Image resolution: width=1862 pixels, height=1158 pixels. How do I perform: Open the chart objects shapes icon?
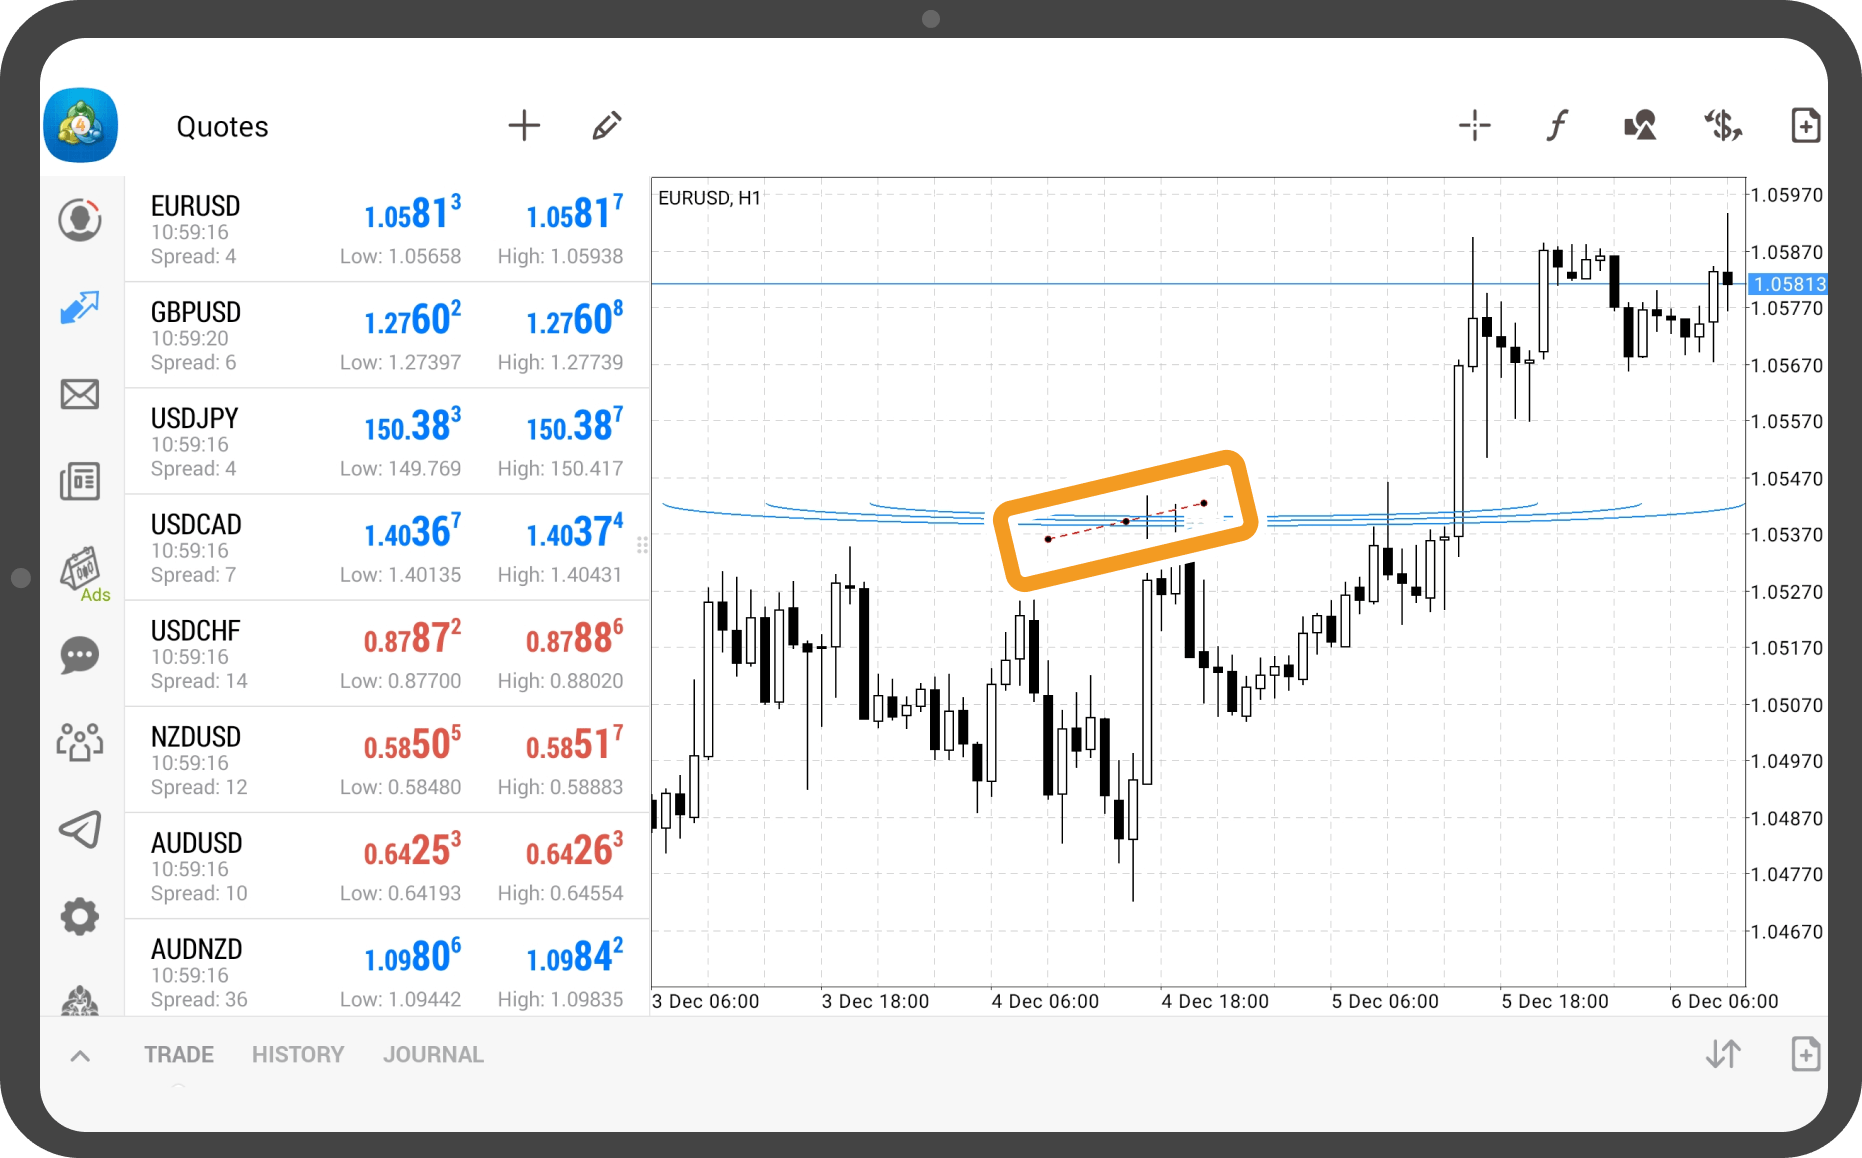(x=1640, y=126)
